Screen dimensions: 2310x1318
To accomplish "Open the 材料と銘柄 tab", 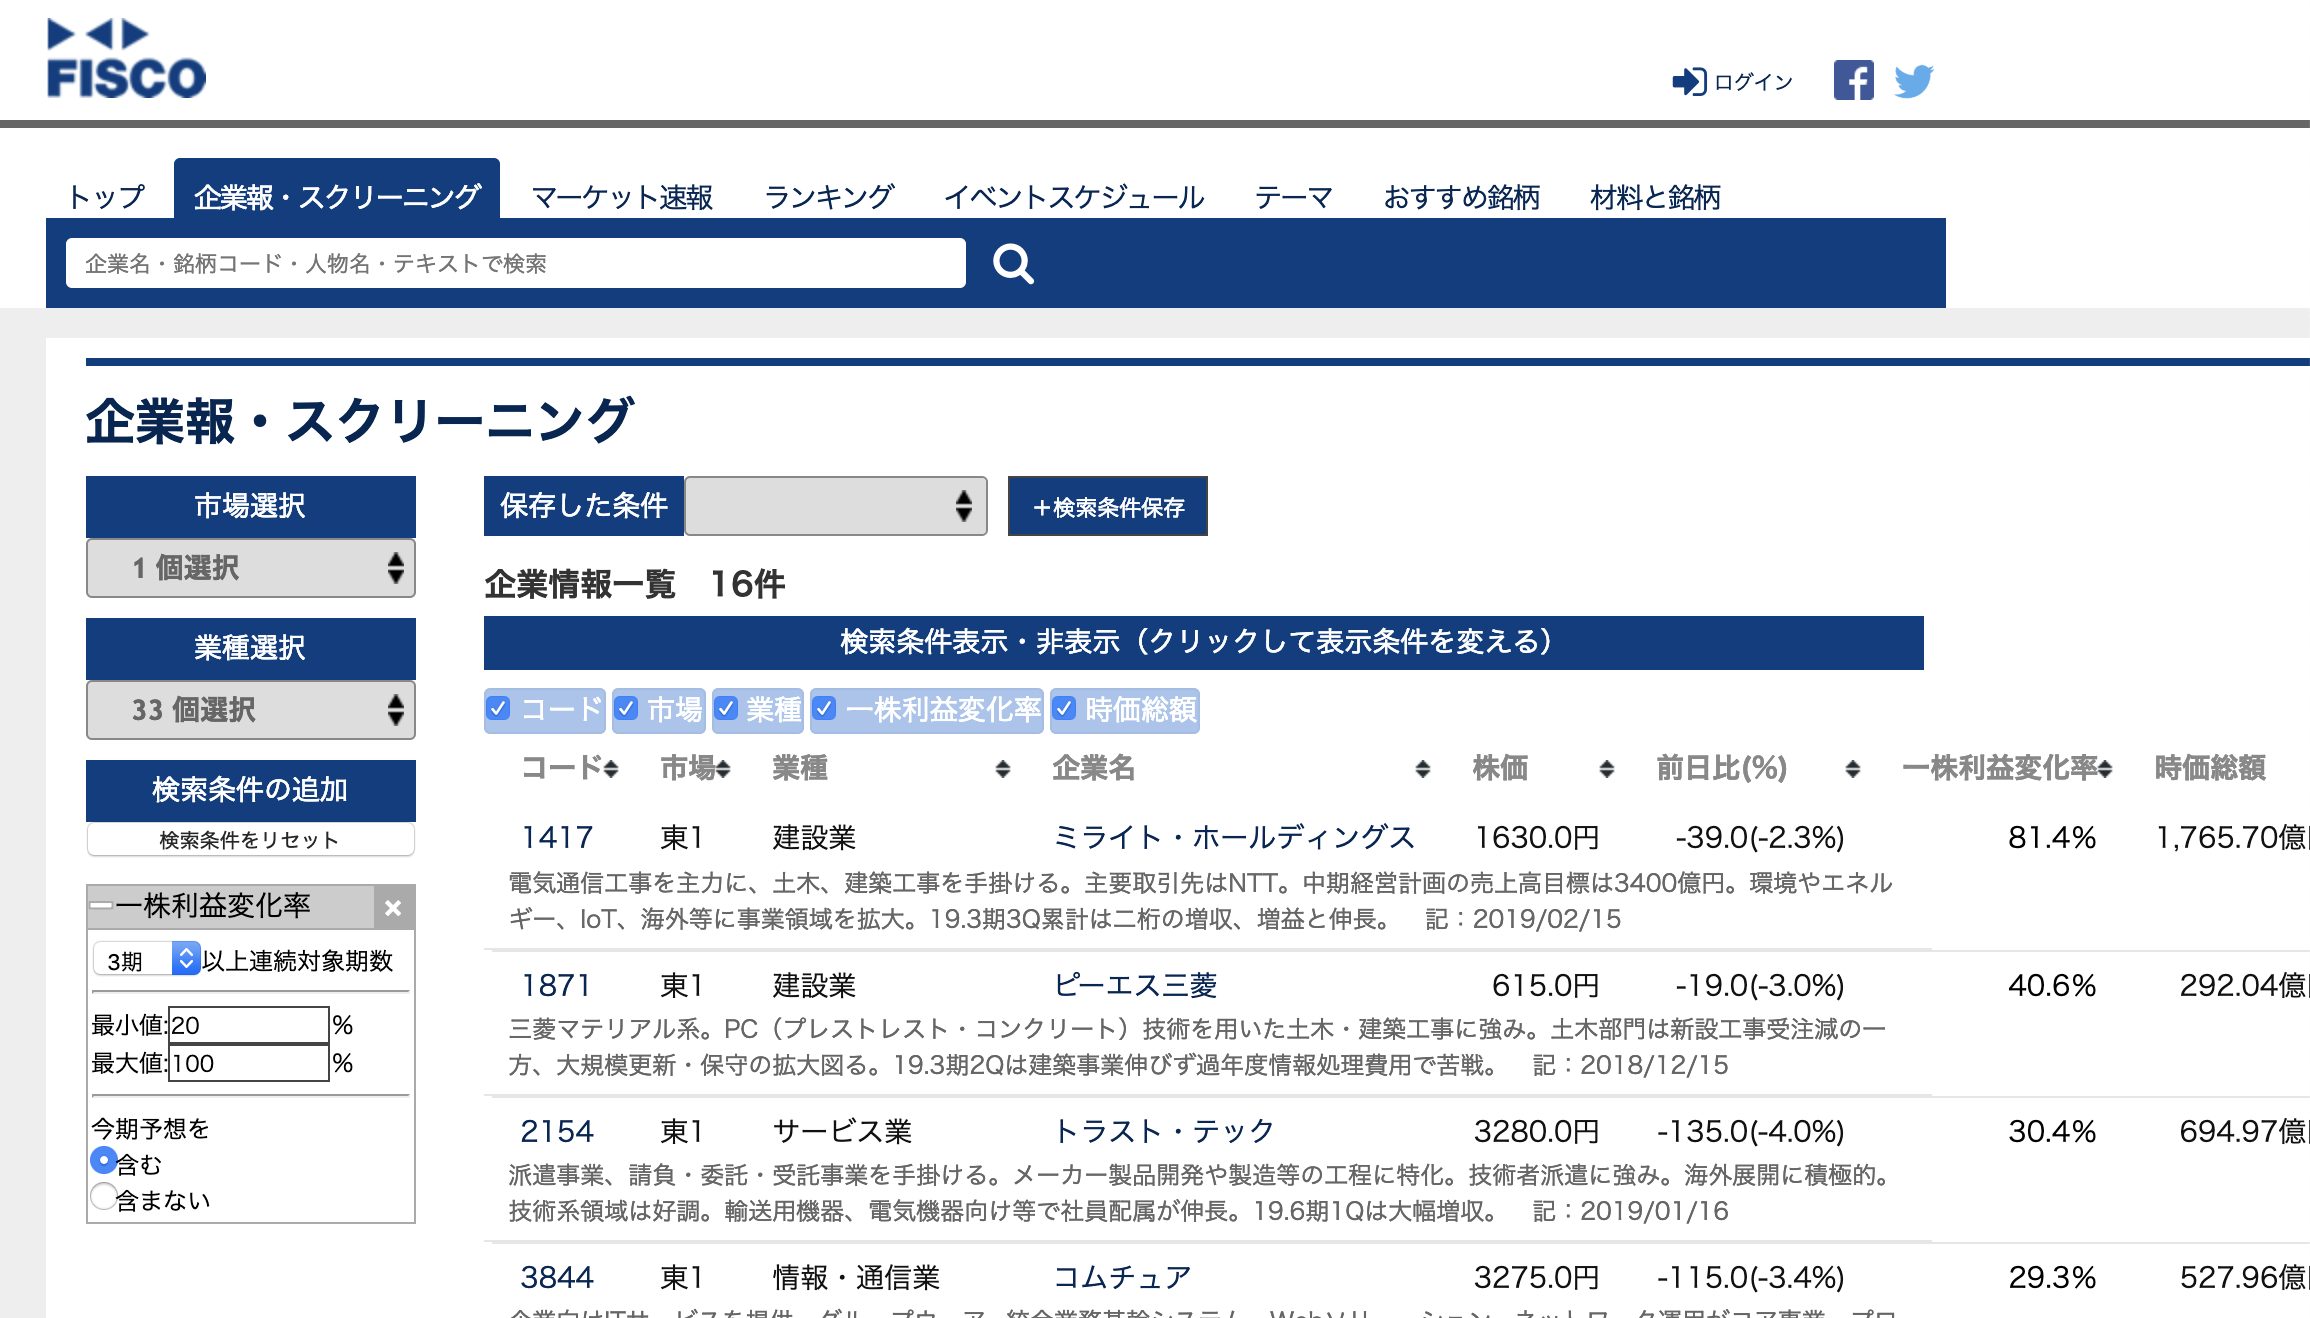I will tap(1656, 197).
